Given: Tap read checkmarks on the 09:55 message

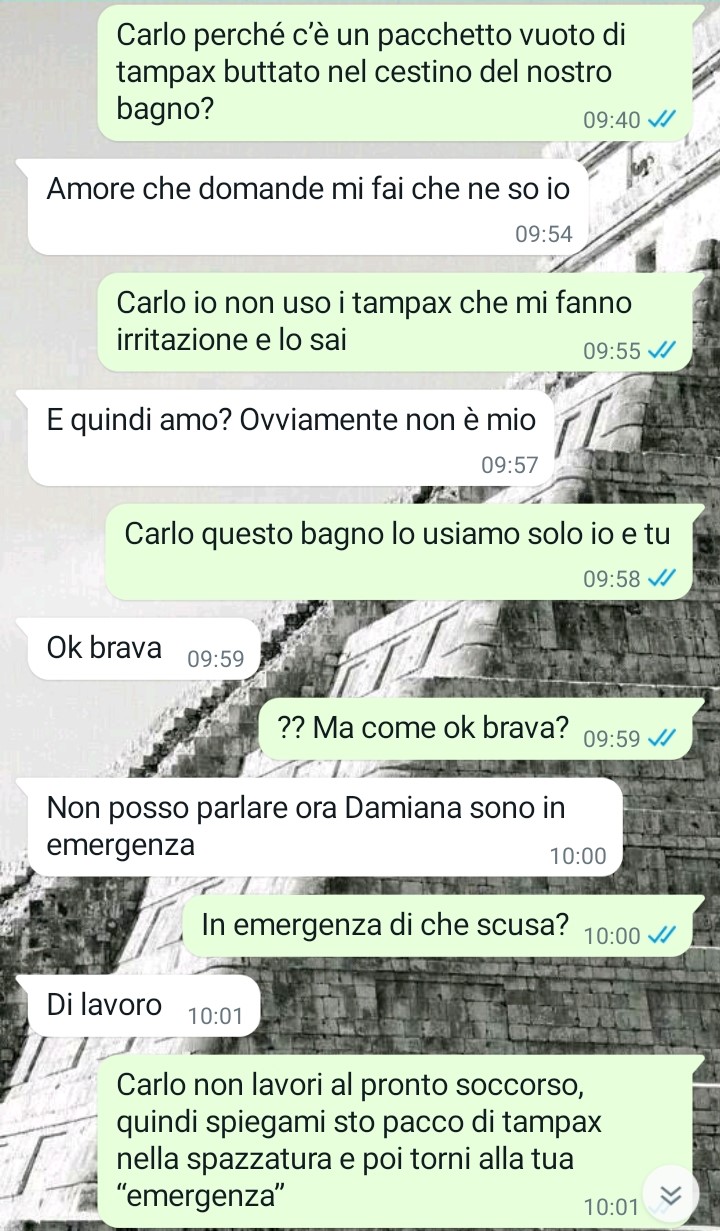Looking at the screenshot, I should (662, 351).
